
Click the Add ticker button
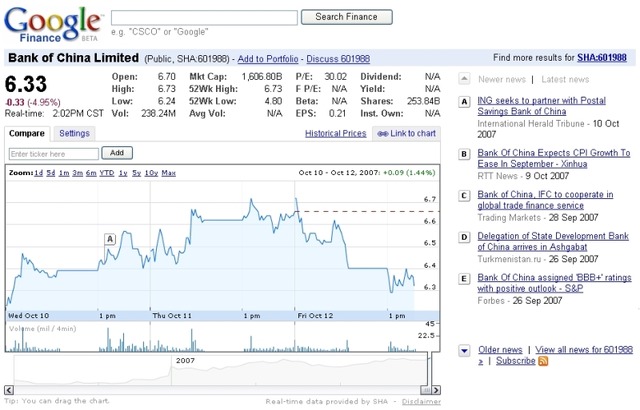coord(117,153)
